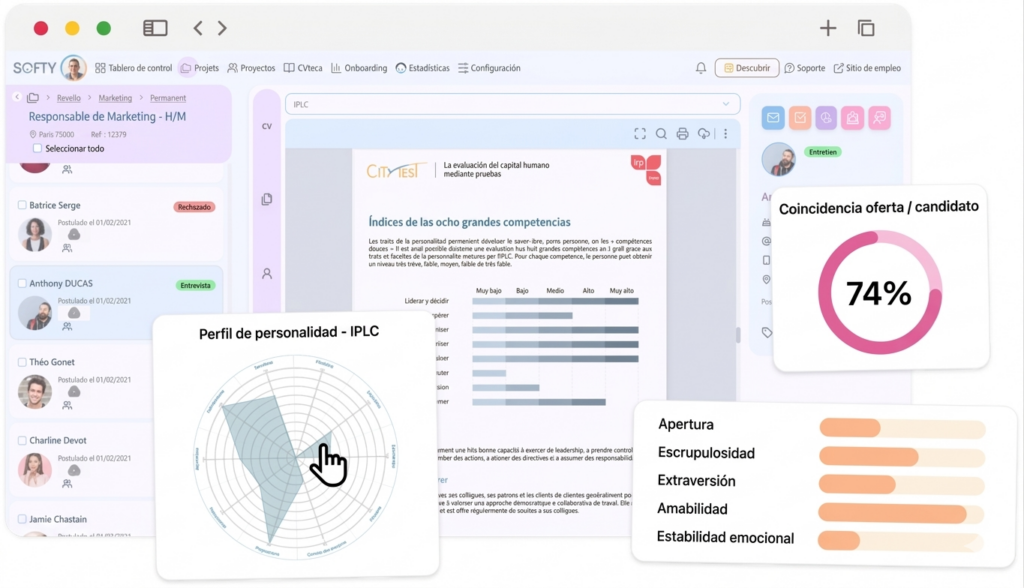
Task: Click the 74% match donut chart
Action: click(879, 292)
